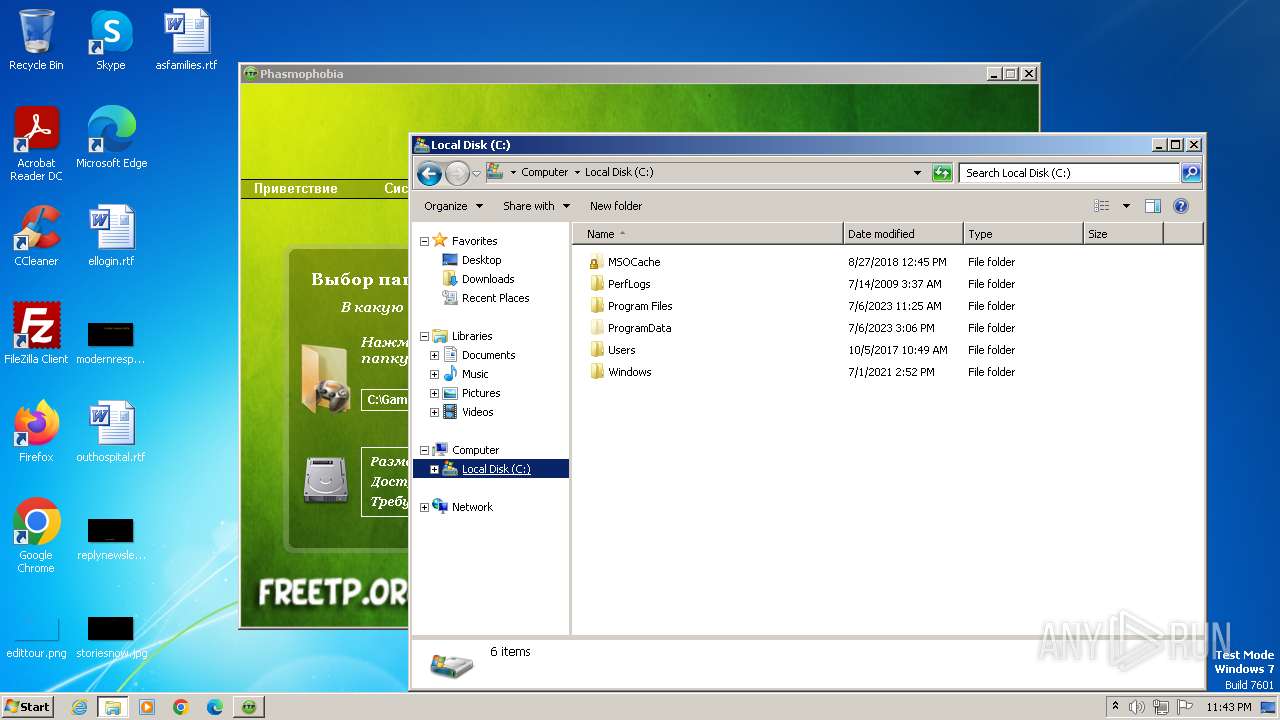Select the Users folder

pyautogui.click(x=621, y=350)
